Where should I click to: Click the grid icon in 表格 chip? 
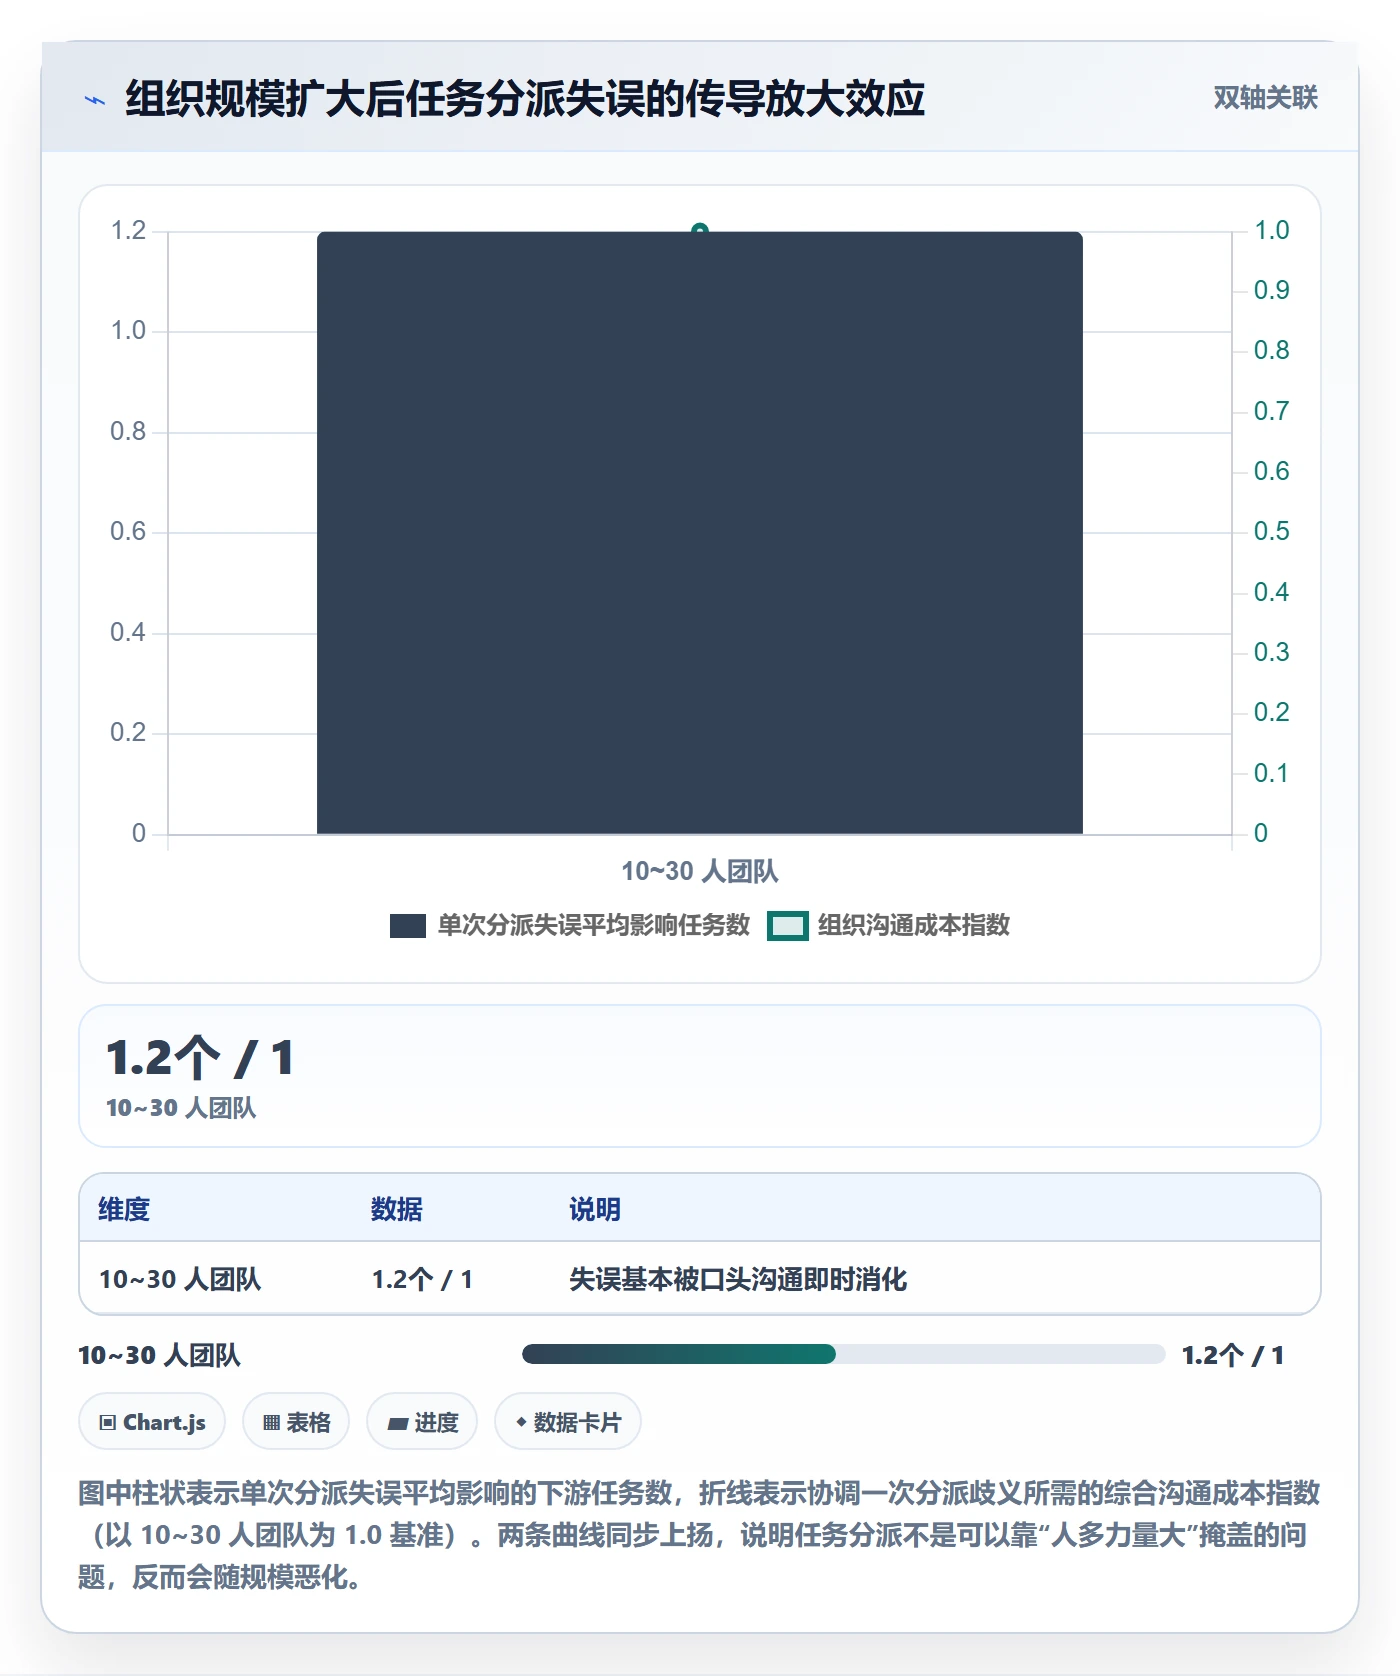[x=272, y=1422]
